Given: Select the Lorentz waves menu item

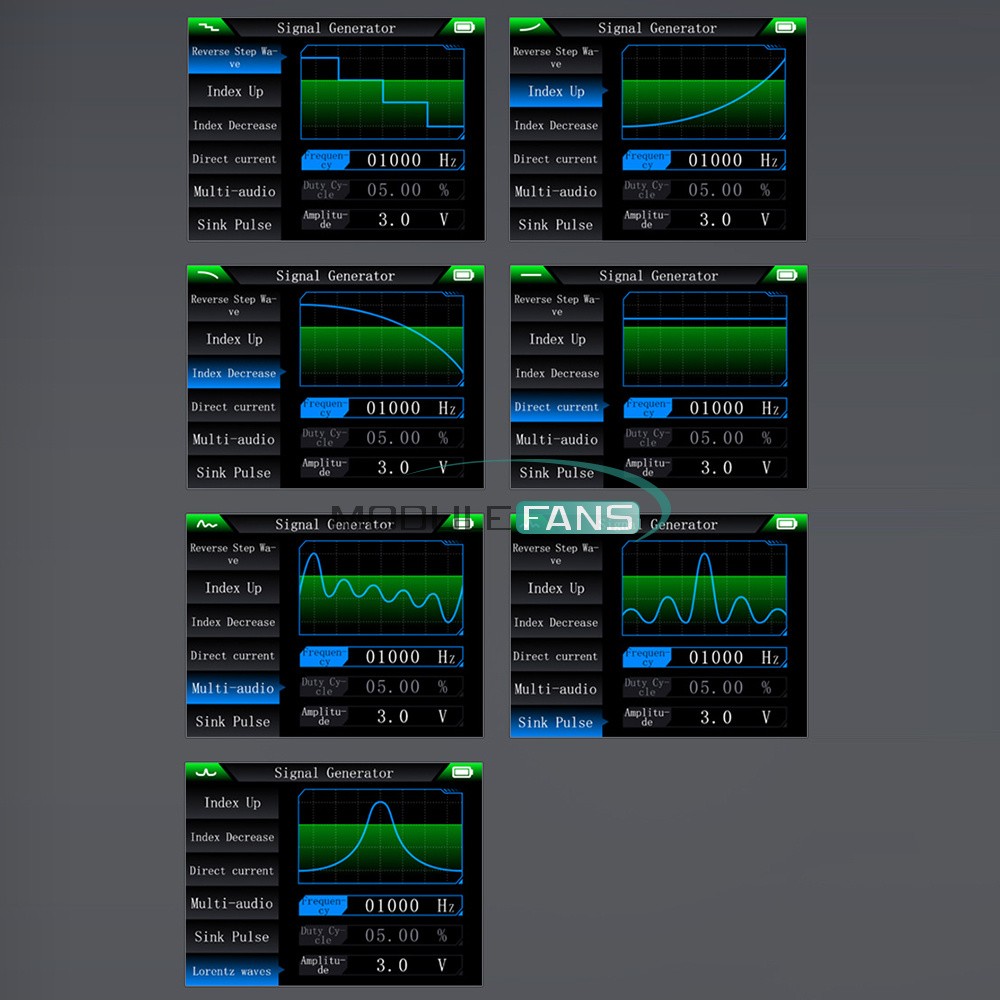Looking at the screenshot, I should coord(232,970).
